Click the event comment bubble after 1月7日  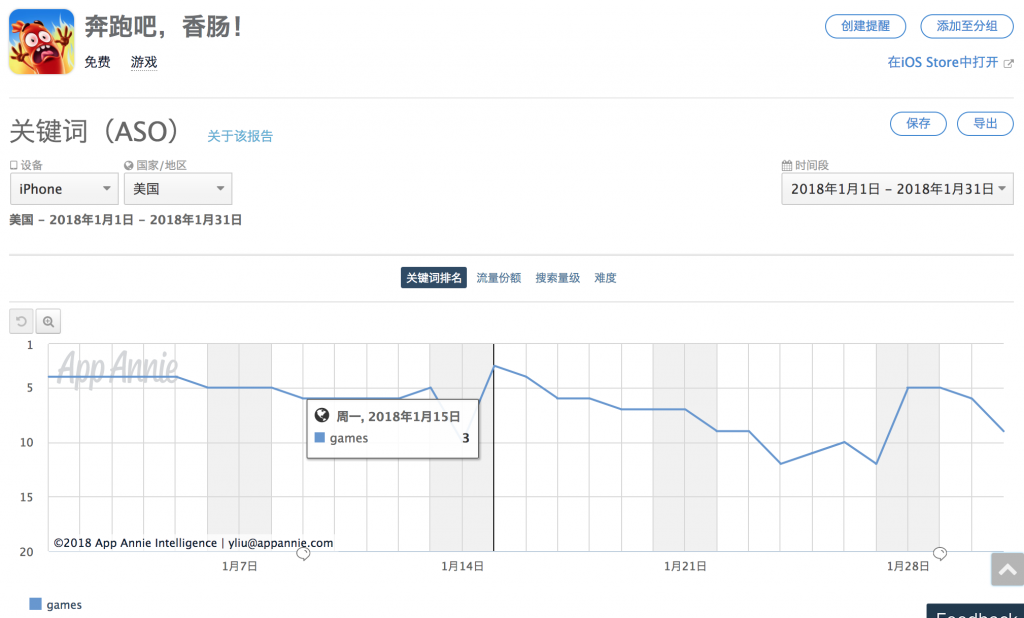[x=303, y=553]
